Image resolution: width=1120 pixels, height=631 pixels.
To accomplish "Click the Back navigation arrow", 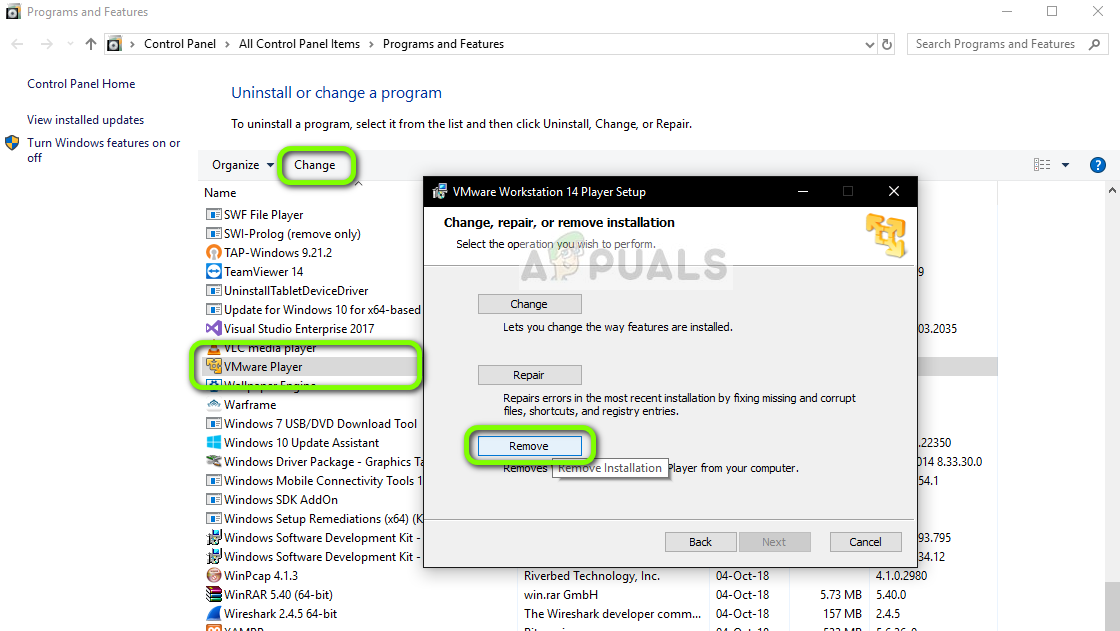I will pyautogui.click(x=17, y=44).
